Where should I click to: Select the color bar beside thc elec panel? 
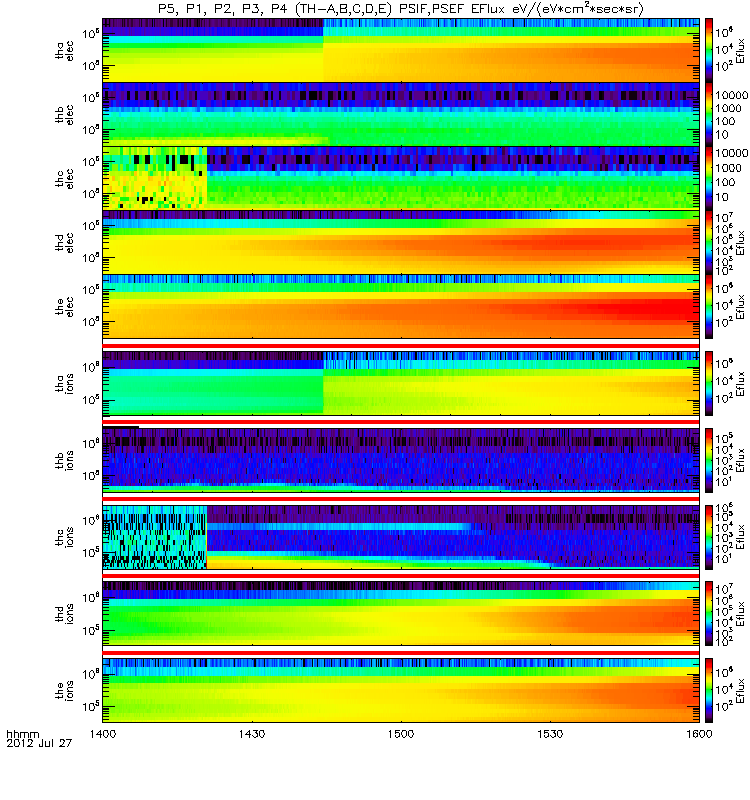[709, 179]
